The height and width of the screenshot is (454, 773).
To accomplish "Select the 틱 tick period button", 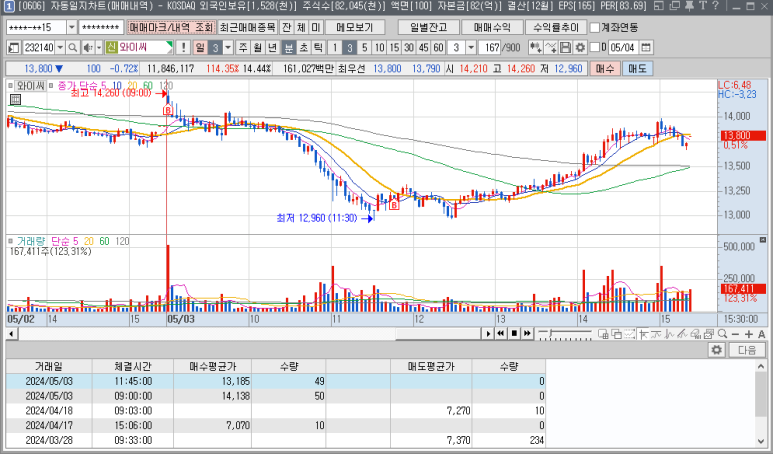I will [318, 47].
